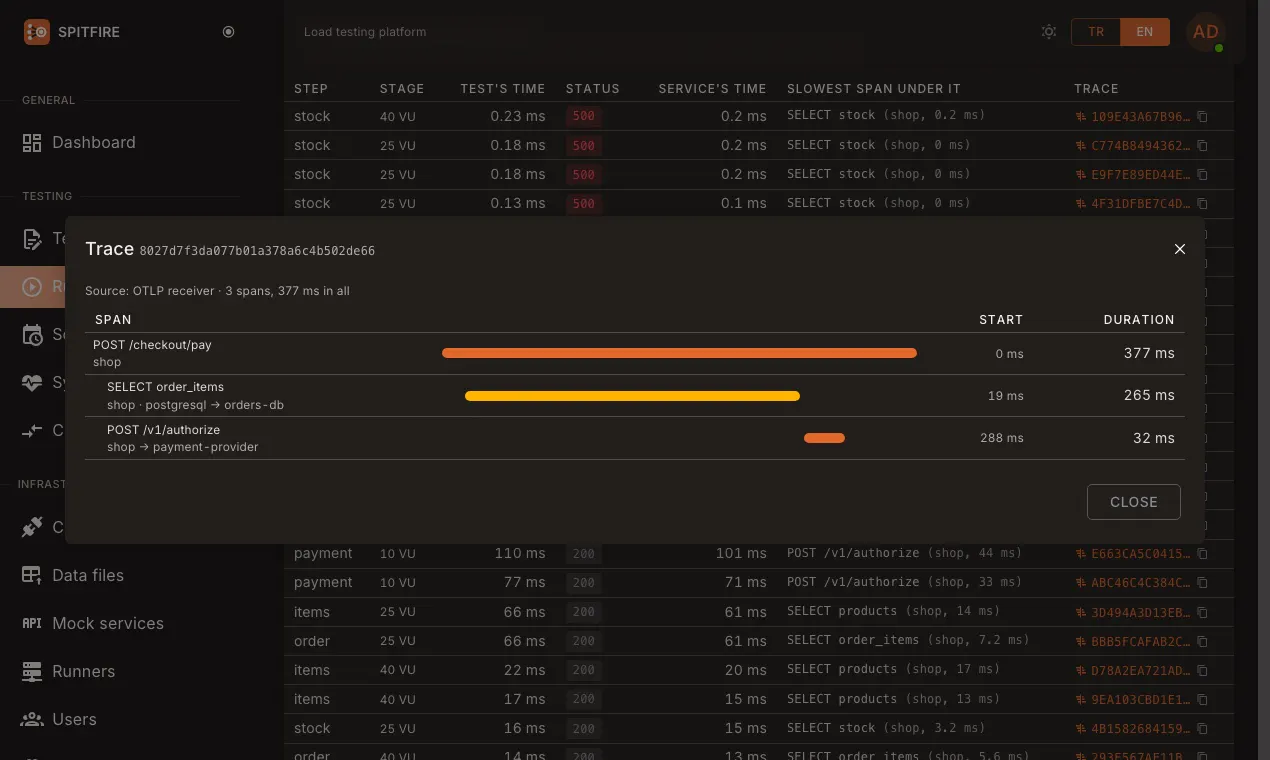The width and height of the screenshot is (1270, 760).
Task: Select the POST /checkout/pay span timeline bar
Action: (679, 353)
